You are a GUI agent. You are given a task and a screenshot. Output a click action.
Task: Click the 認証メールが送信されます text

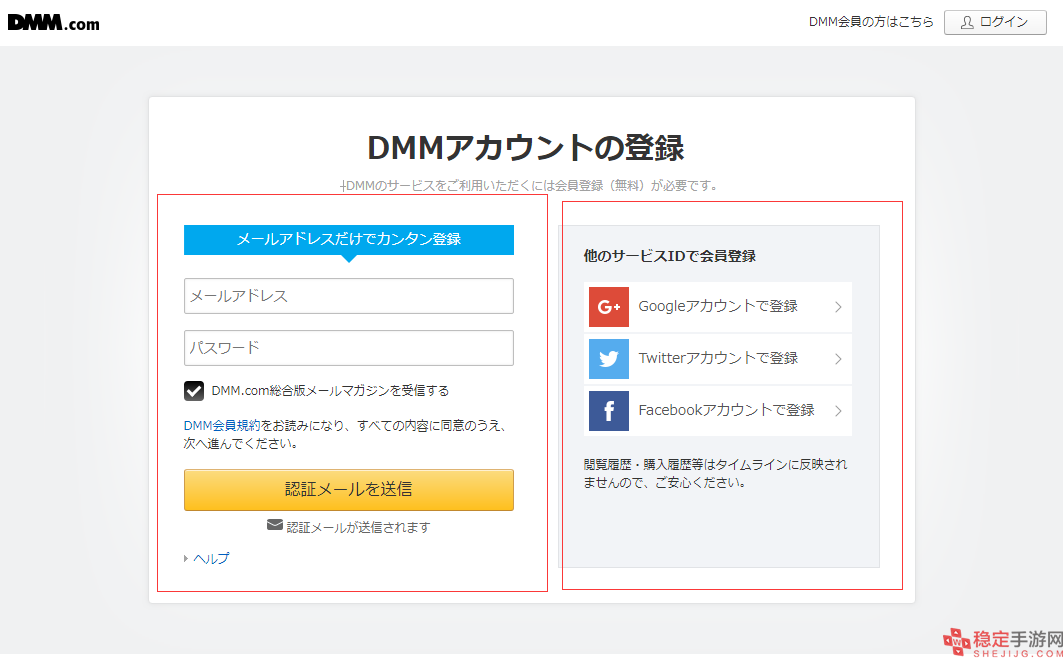tap(359, 527)
